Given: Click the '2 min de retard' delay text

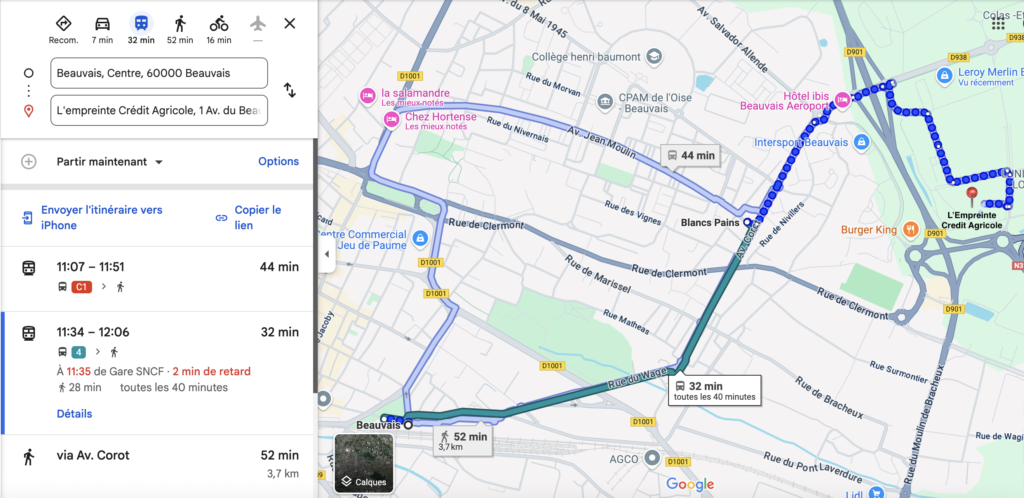Looking at the screenshot, I should coord(212,371).
